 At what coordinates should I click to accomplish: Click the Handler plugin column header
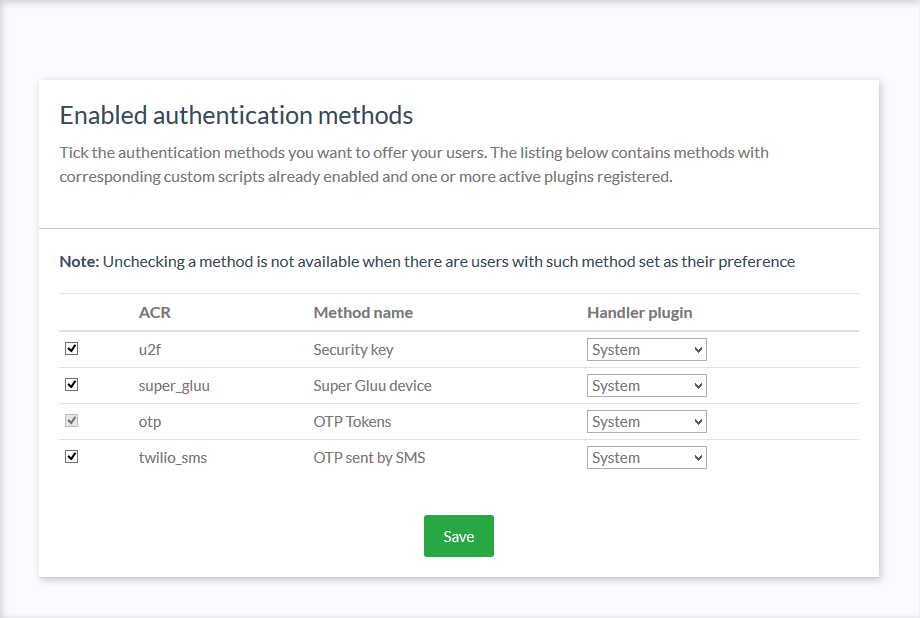tap(639, 312)
